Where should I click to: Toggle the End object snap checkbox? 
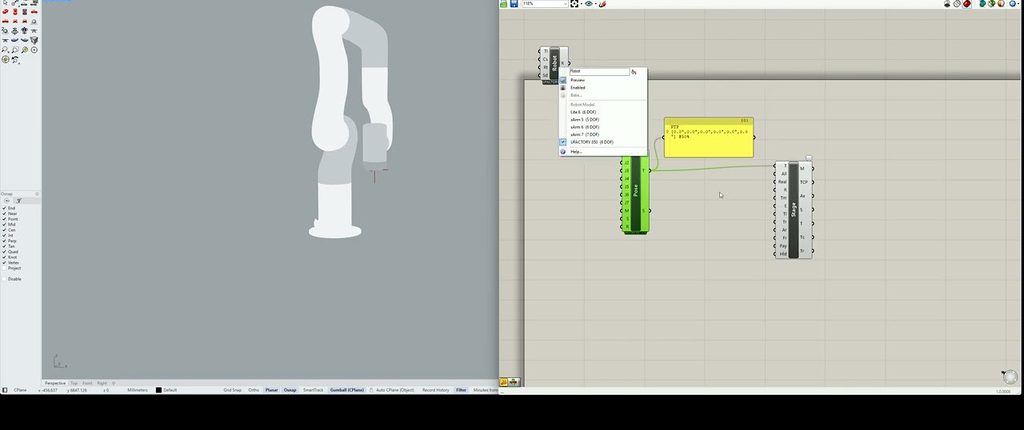5,208
